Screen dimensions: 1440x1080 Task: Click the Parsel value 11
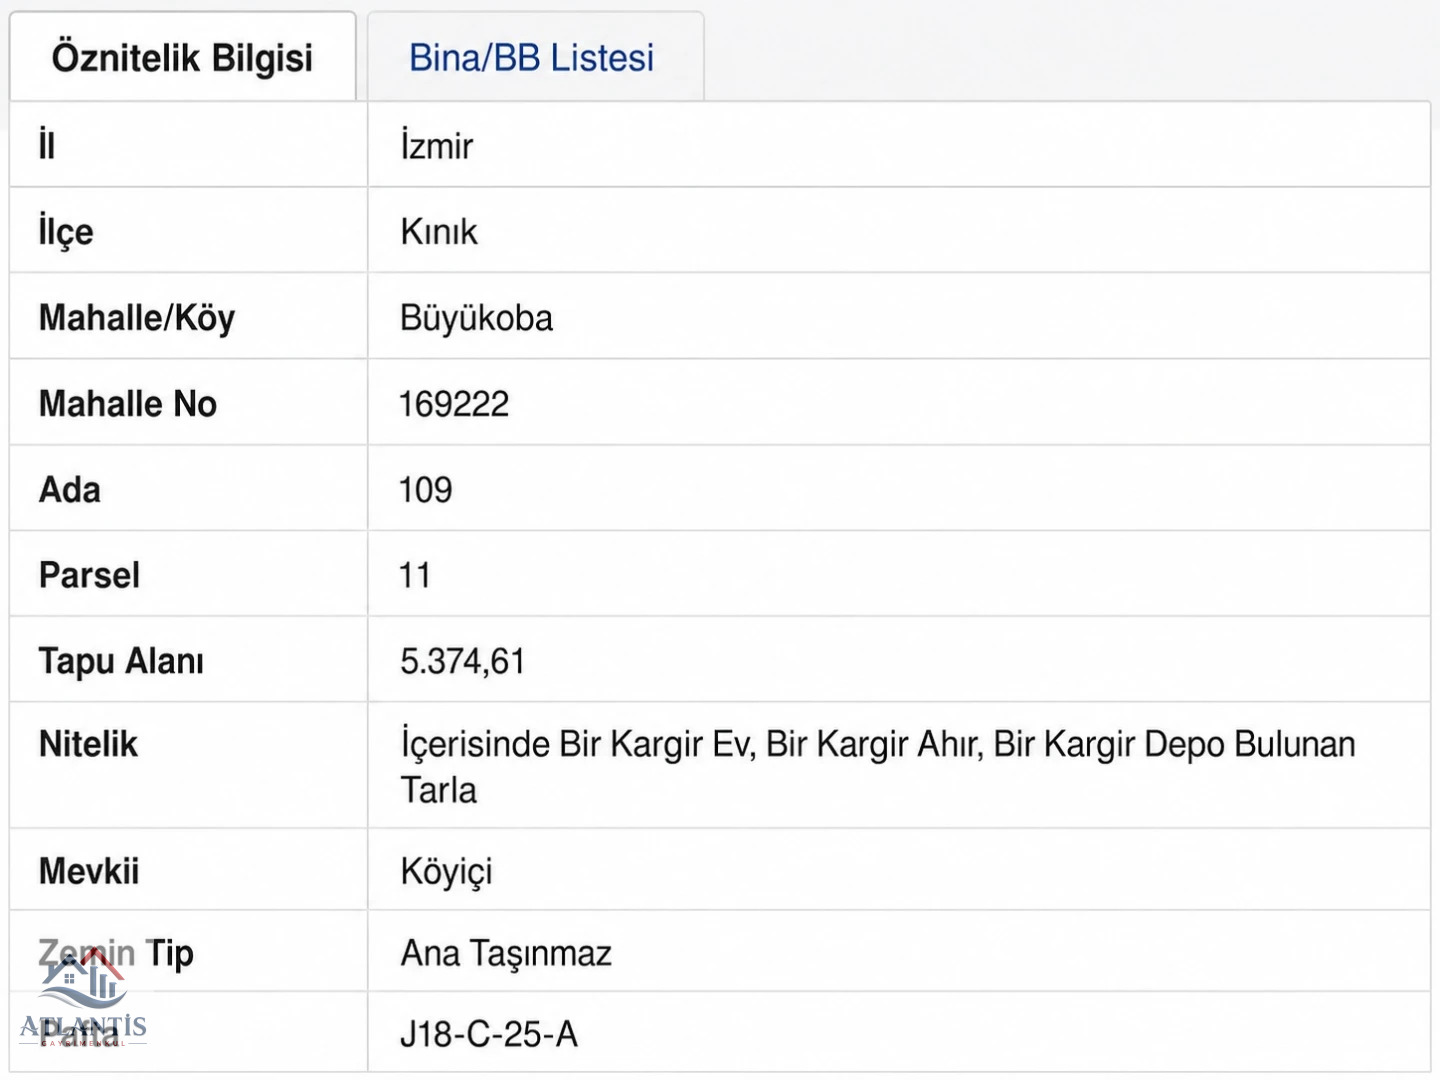pyautogui.click(x=415, y=576)
